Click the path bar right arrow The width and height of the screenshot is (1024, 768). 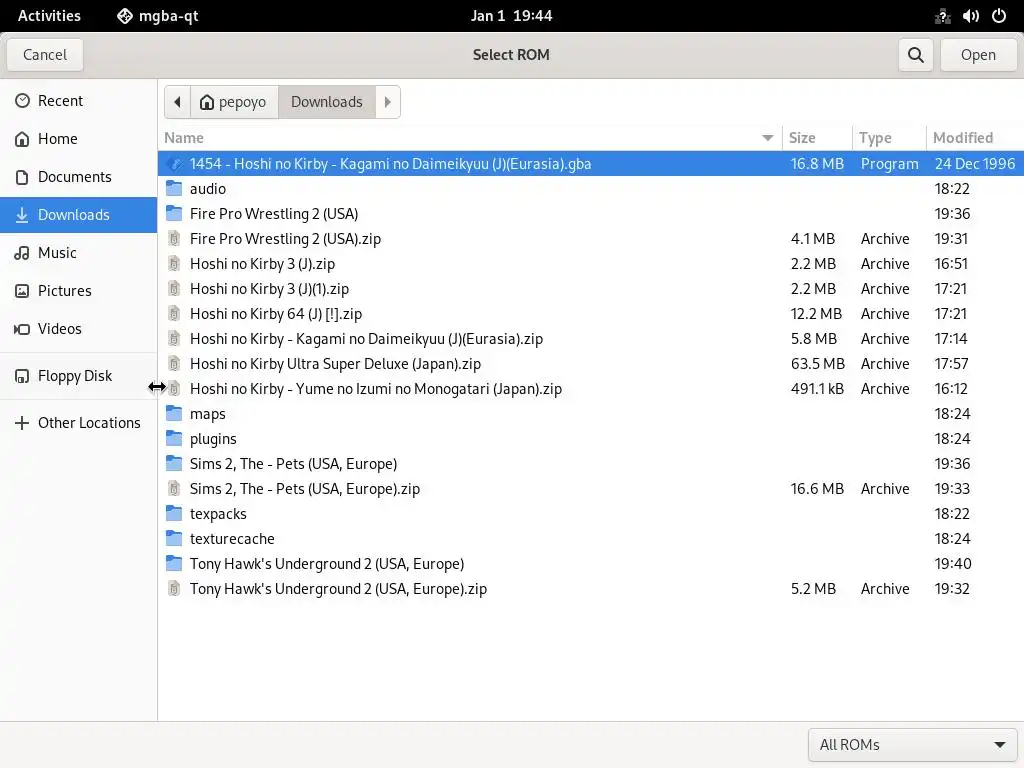pyautogui.click(x=388, y=102)
